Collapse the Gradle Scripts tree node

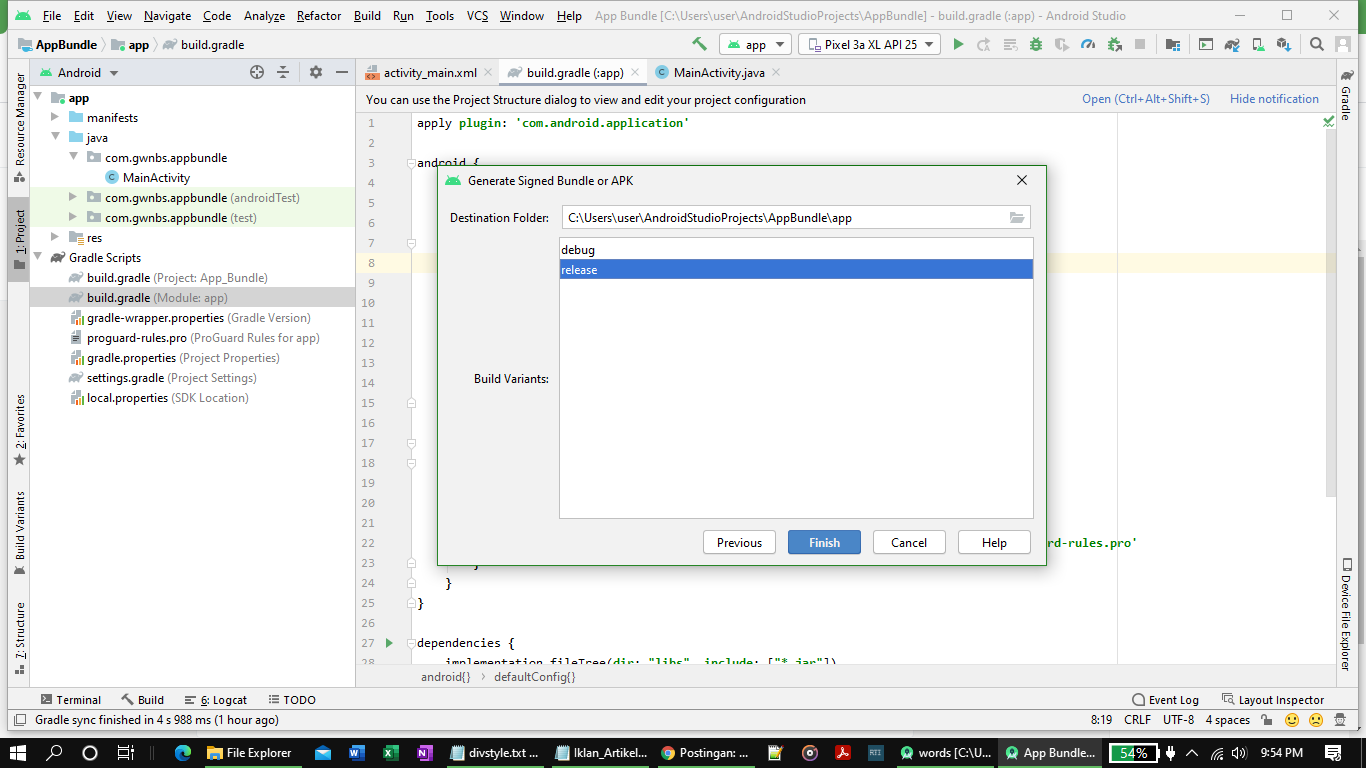coord(37,257)
